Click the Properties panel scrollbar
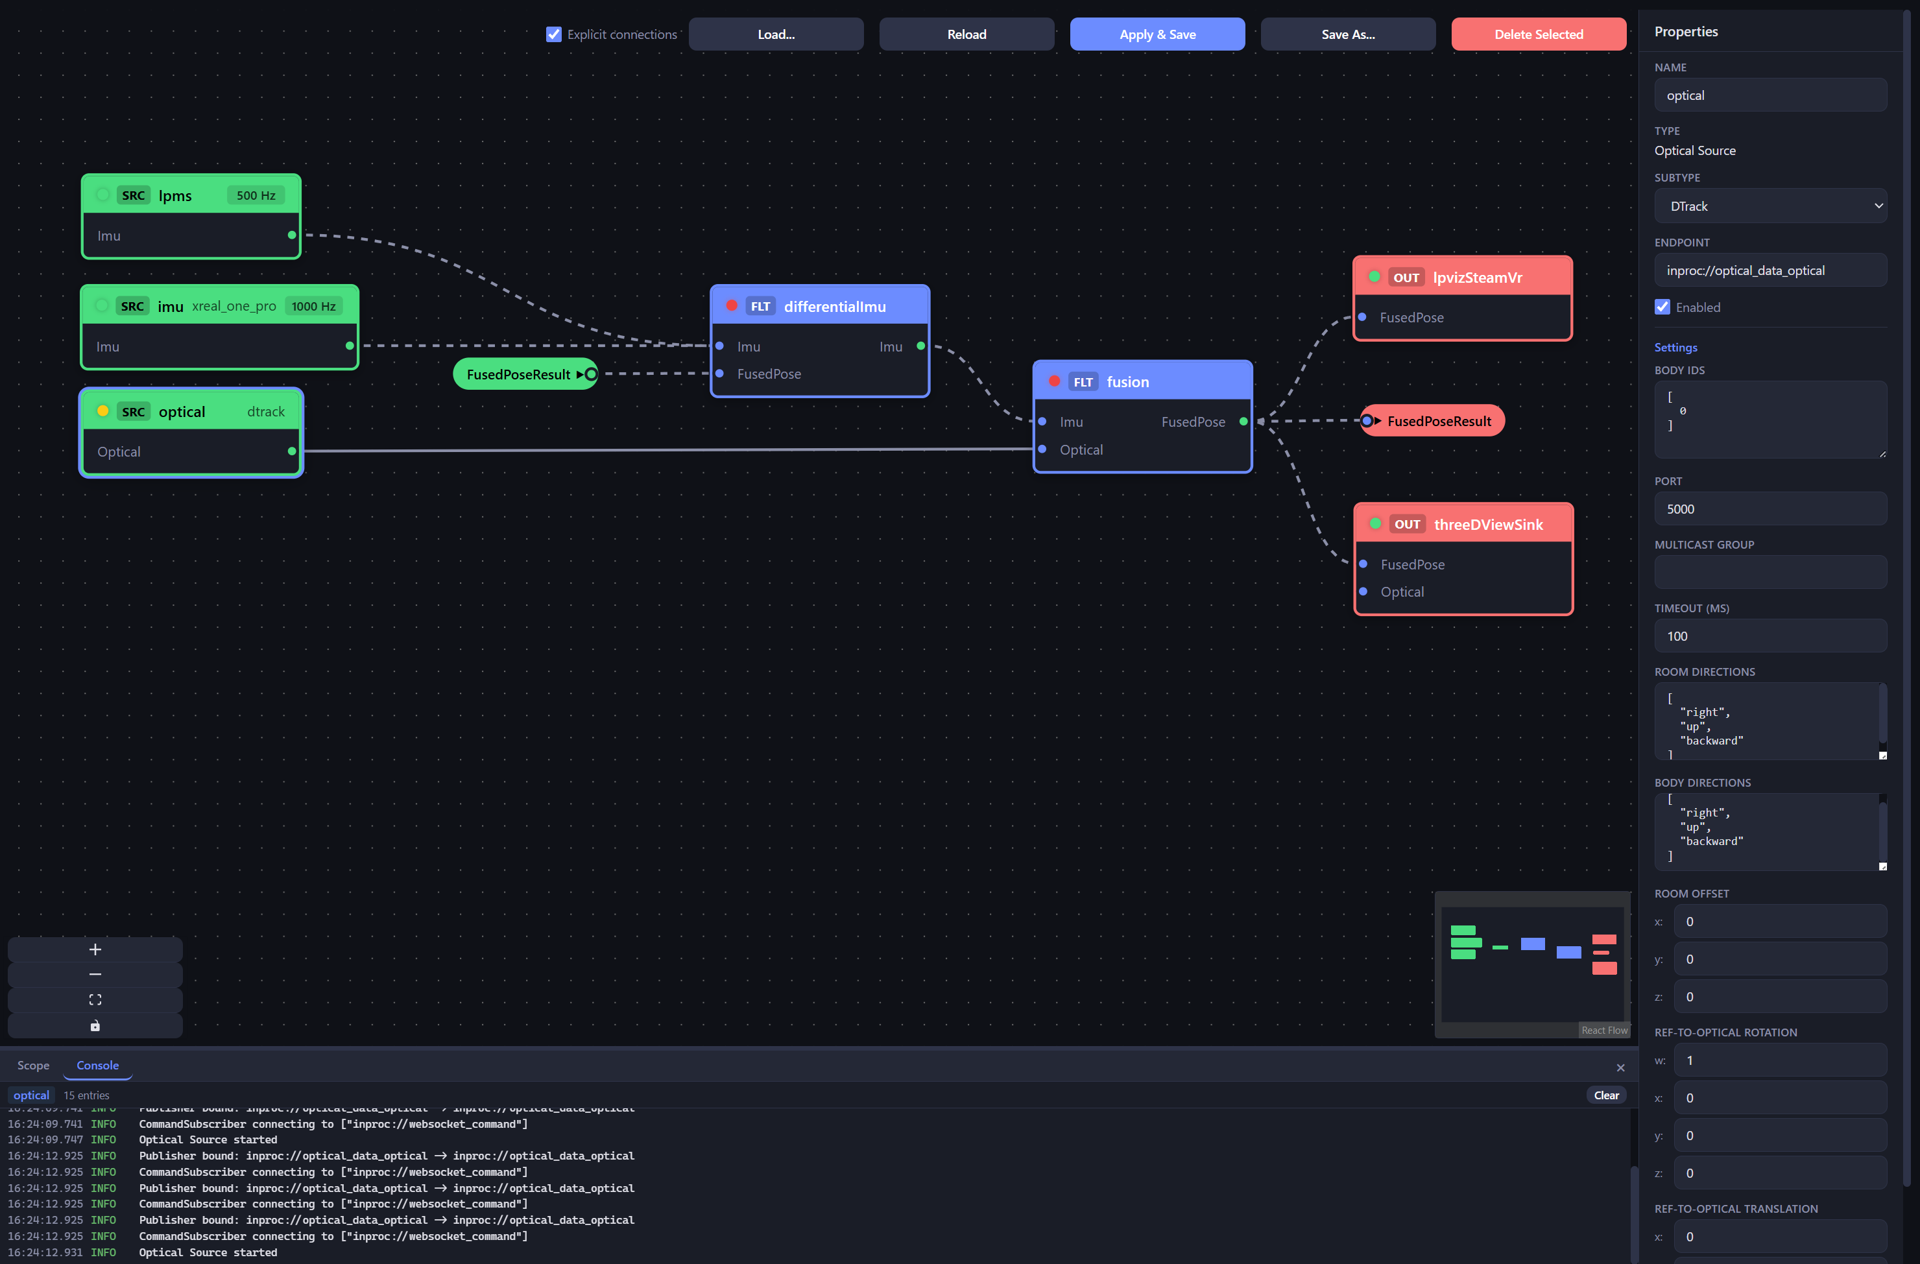The image size is (1920, 1264). pos(1906,600)
